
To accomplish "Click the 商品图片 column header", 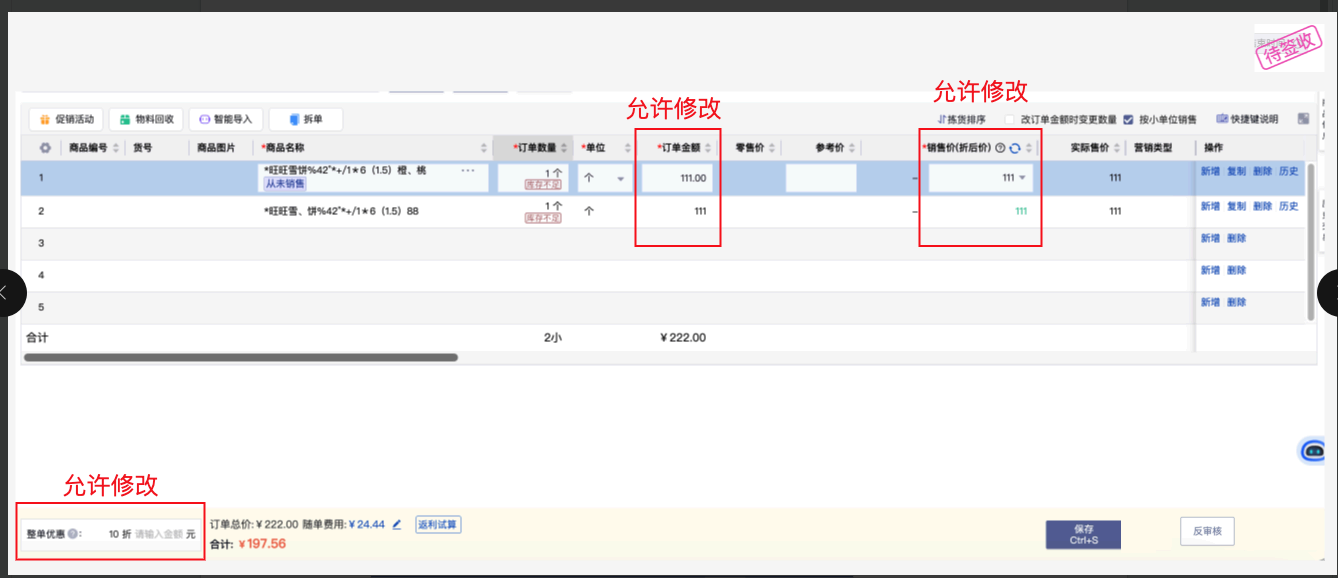I will click(215, 148).
